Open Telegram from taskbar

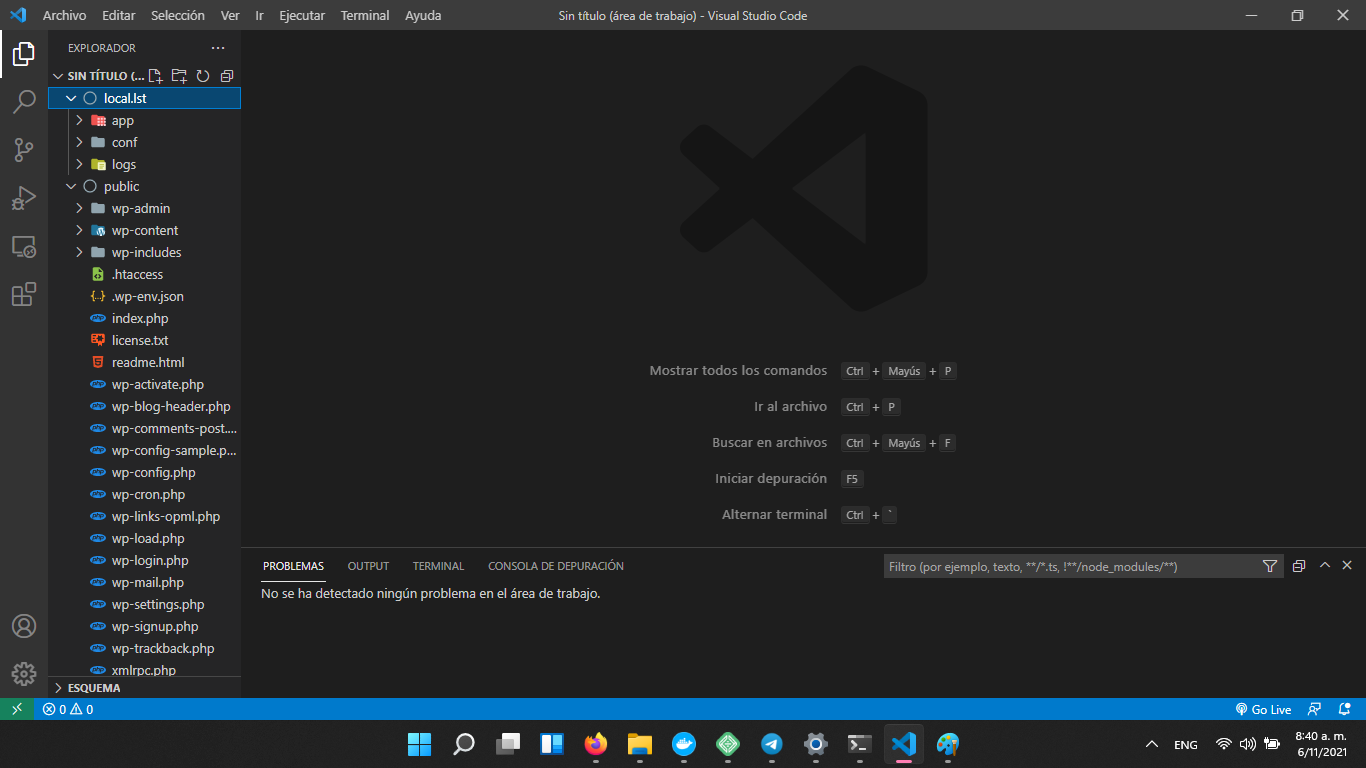point(772,744)
